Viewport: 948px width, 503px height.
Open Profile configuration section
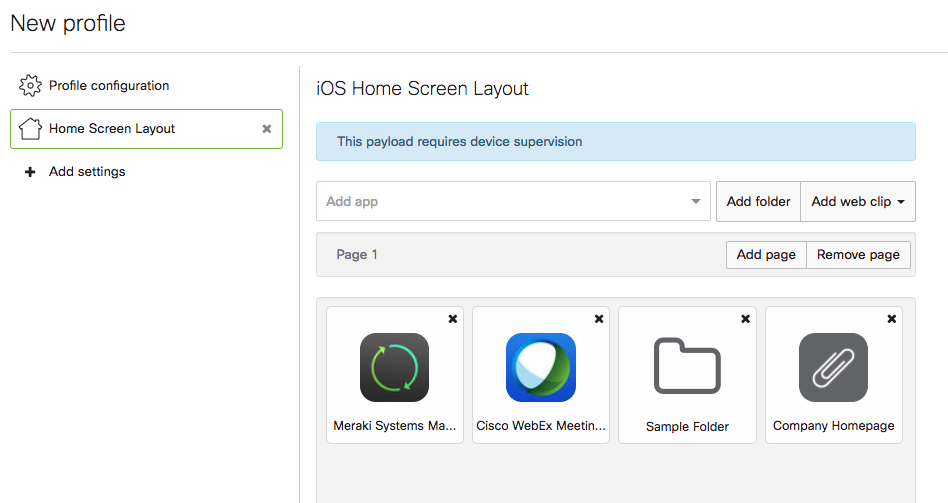pyautogui.click(x=109, y=85)
